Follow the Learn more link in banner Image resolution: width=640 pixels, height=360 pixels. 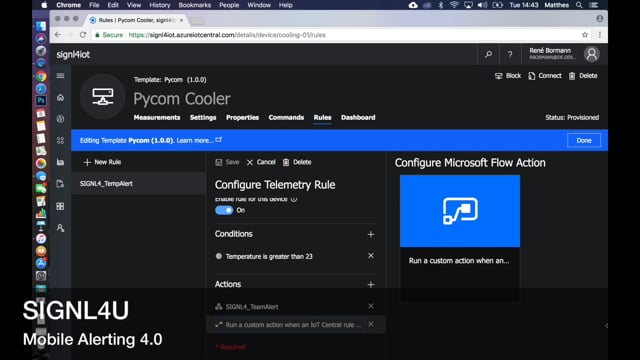199,140
